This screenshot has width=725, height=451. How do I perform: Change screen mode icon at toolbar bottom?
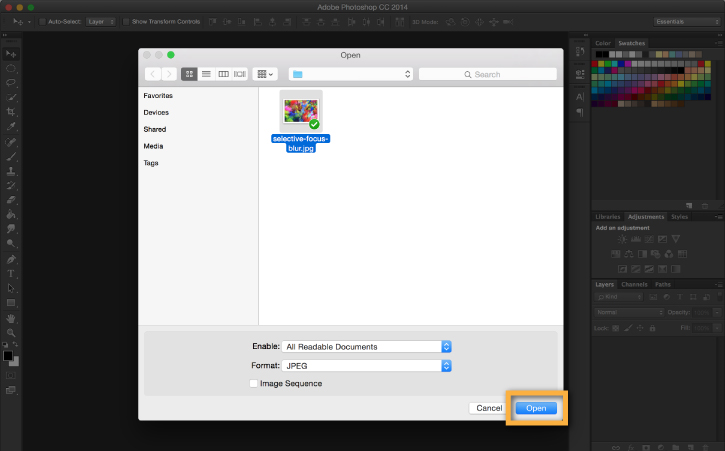[x=11, y=390]
